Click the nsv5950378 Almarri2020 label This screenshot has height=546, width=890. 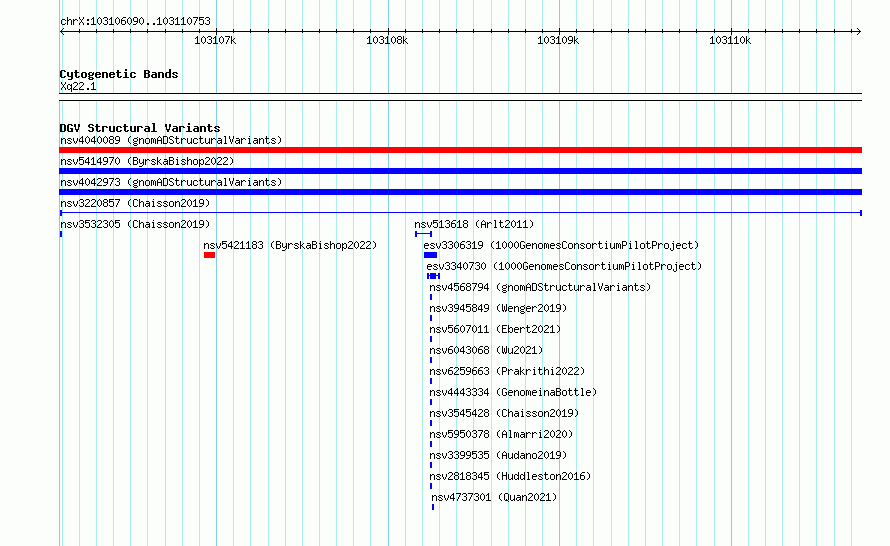(501, 434)
